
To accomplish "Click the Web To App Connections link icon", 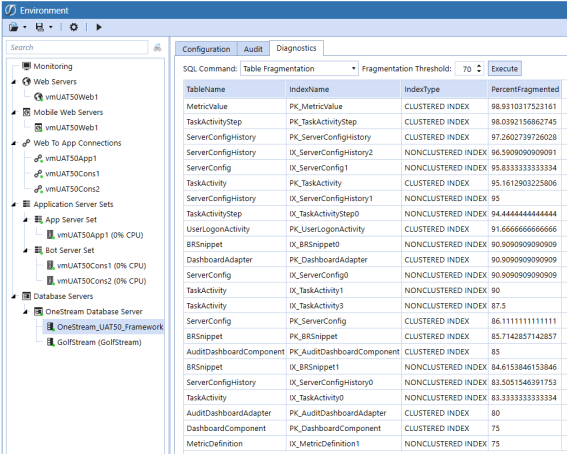I will point(26,143).
